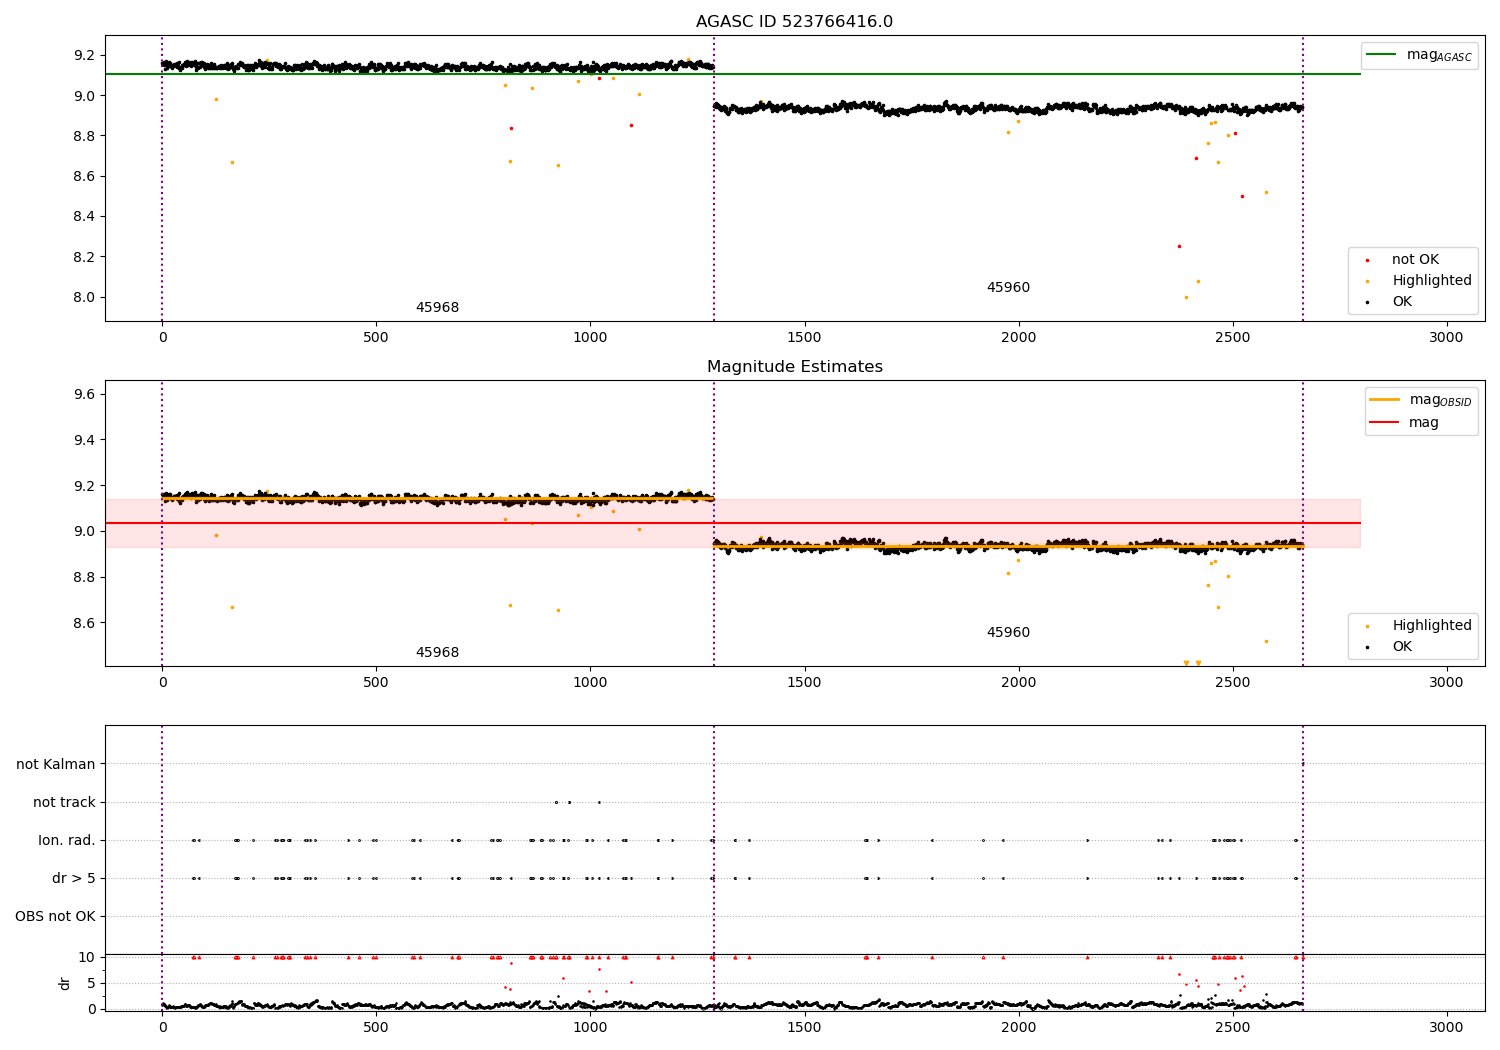The height and width of the screenshot is (1050, 1500).
Task: Click the 'Ion. rad.' y-axis label
Action: pos(67,840)
